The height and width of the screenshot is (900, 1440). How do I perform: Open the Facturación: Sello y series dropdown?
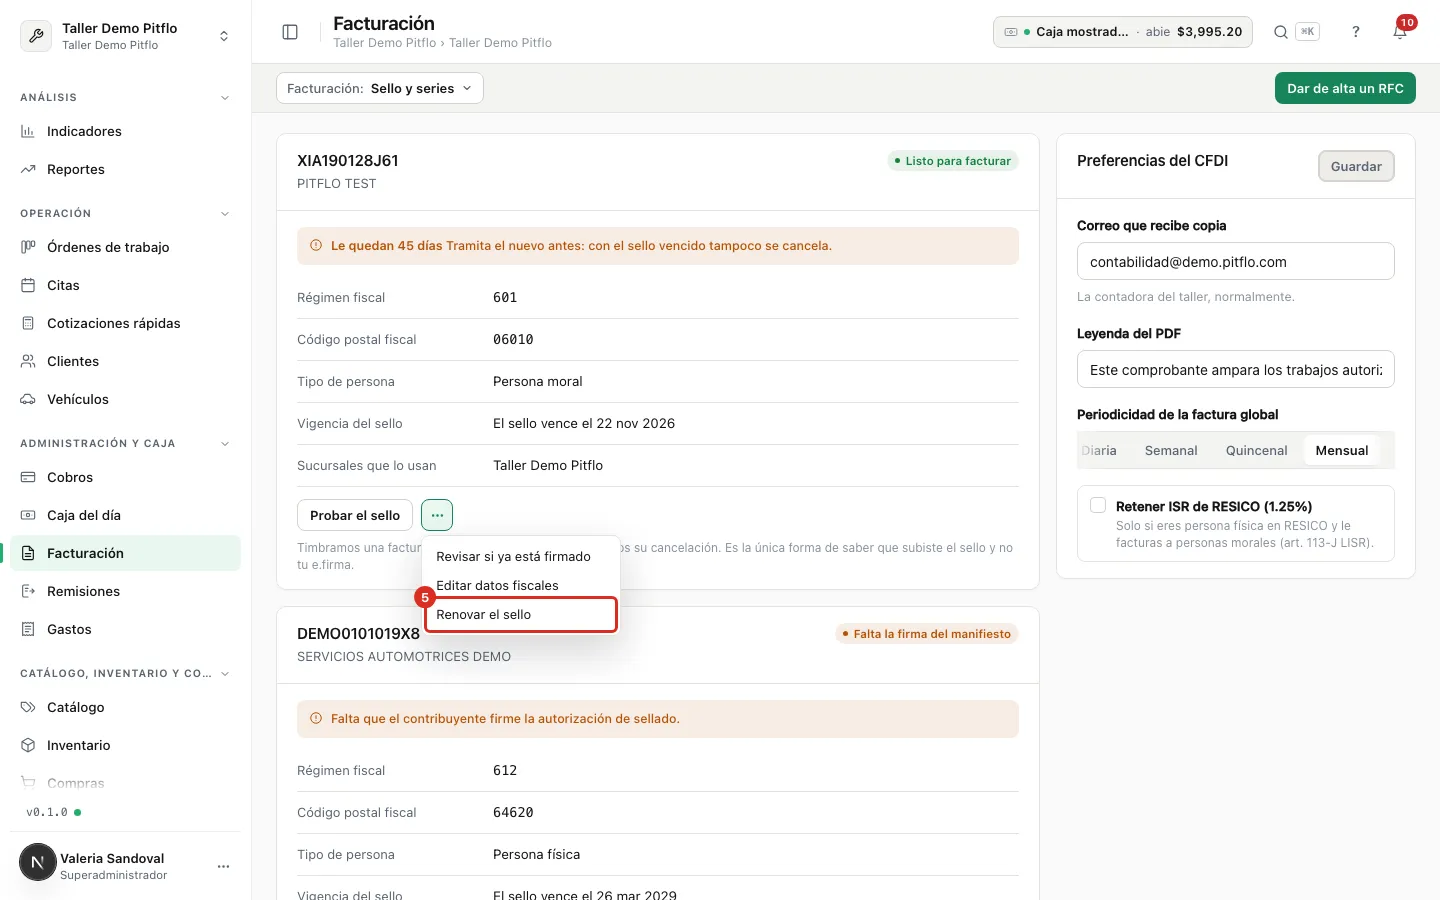pyautogui.click(x=380, y=88)
